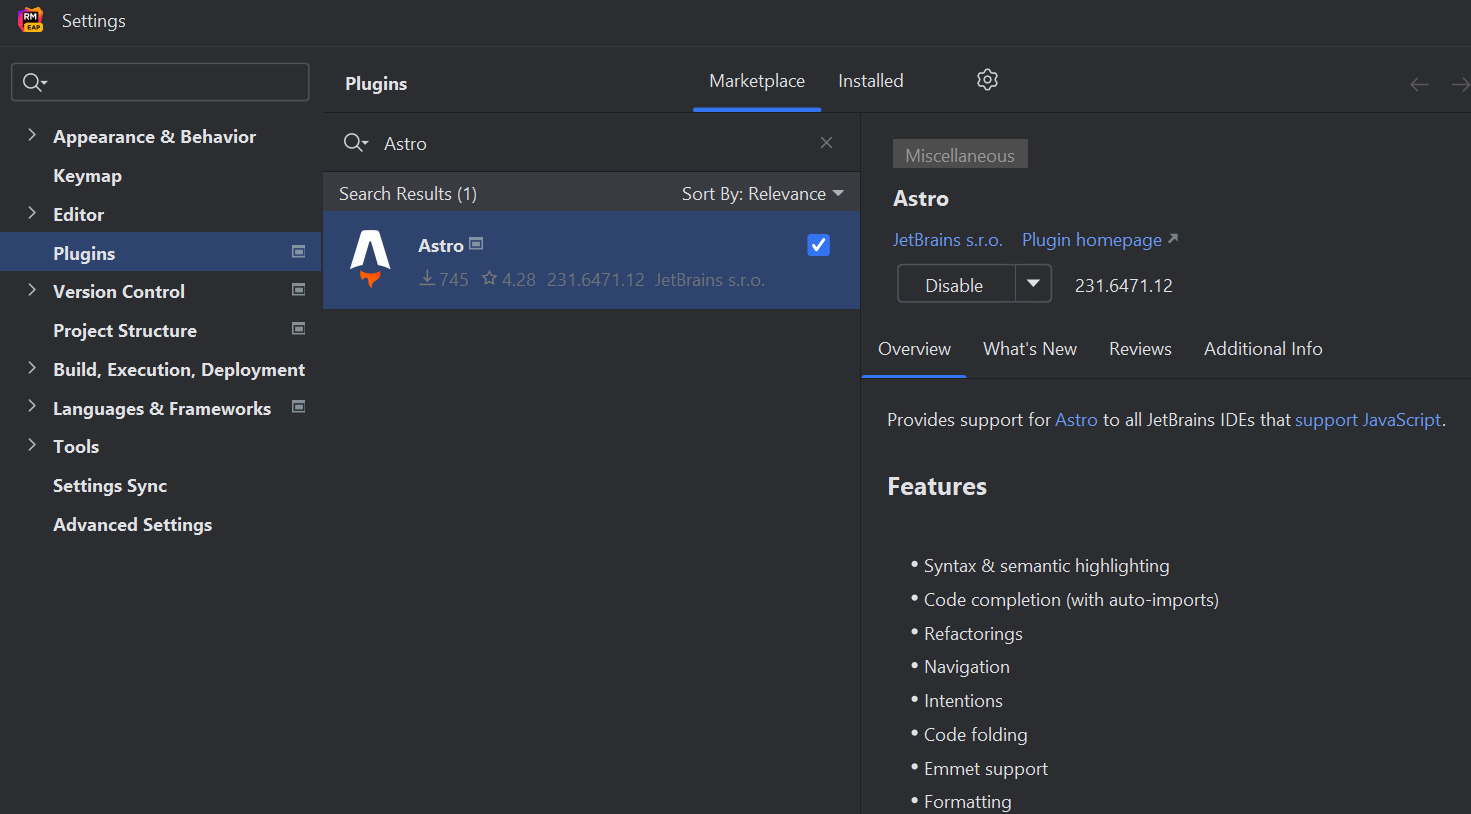Follow the support JavaScript link
This screenshot has height=814, width=1471.
tap(1368, 420)
